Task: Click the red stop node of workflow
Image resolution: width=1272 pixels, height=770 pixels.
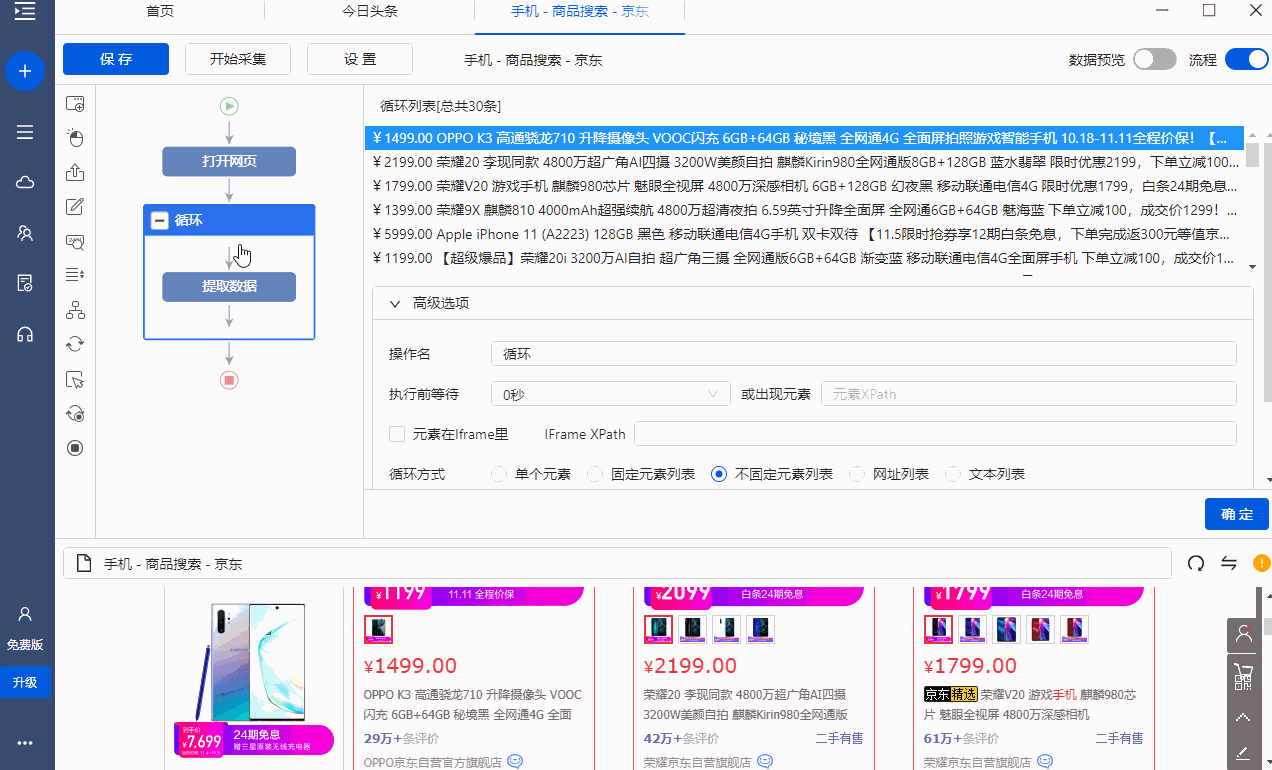Action: click(x=229, y=380)
